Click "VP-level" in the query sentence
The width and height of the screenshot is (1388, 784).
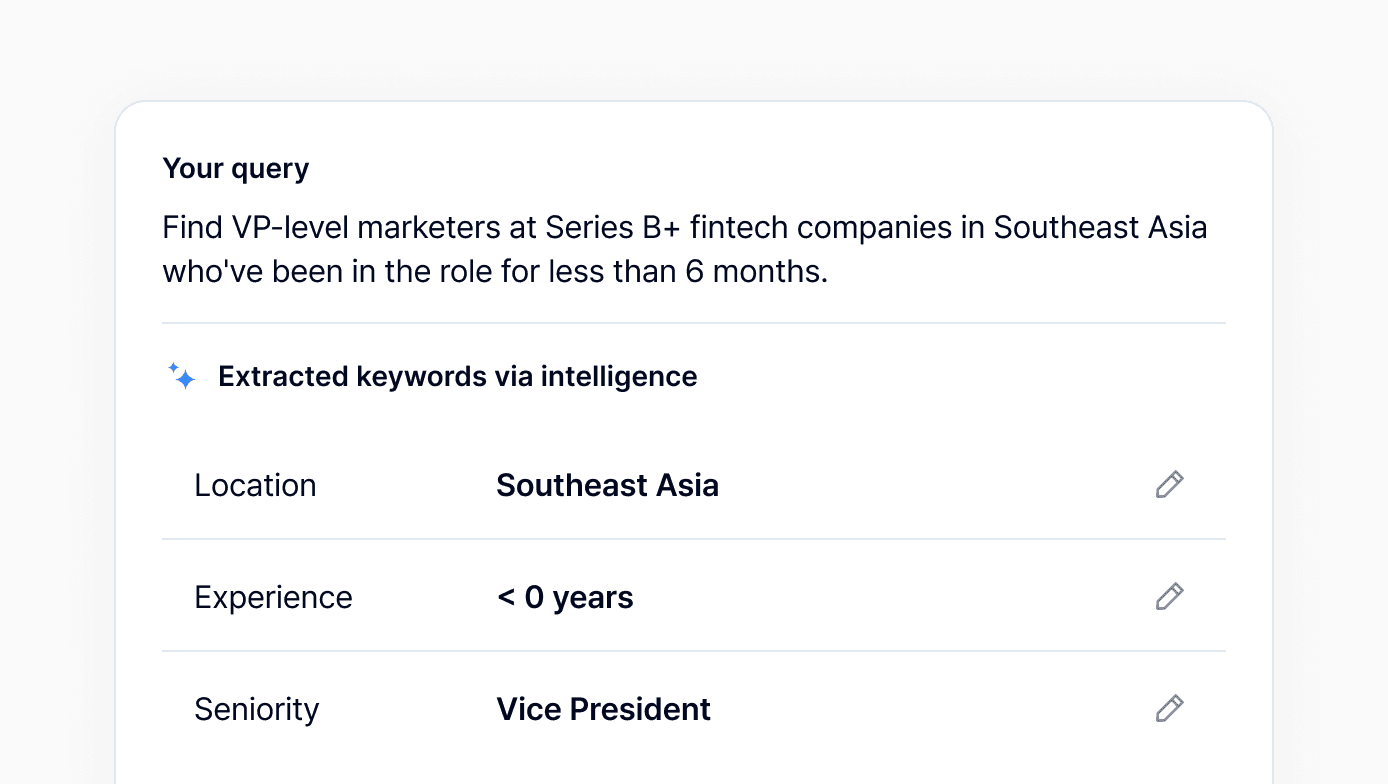pos(289,228)
